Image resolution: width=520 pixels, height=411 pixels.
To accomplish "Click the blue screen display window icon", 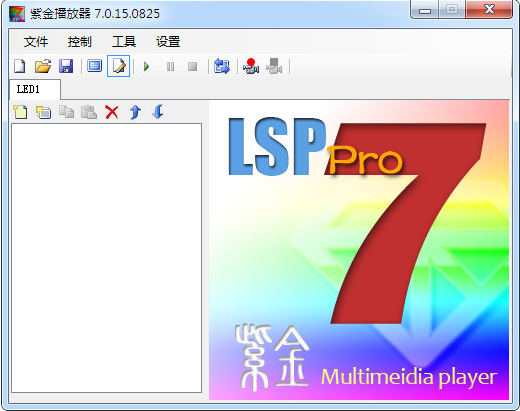I will click(95, 66).
